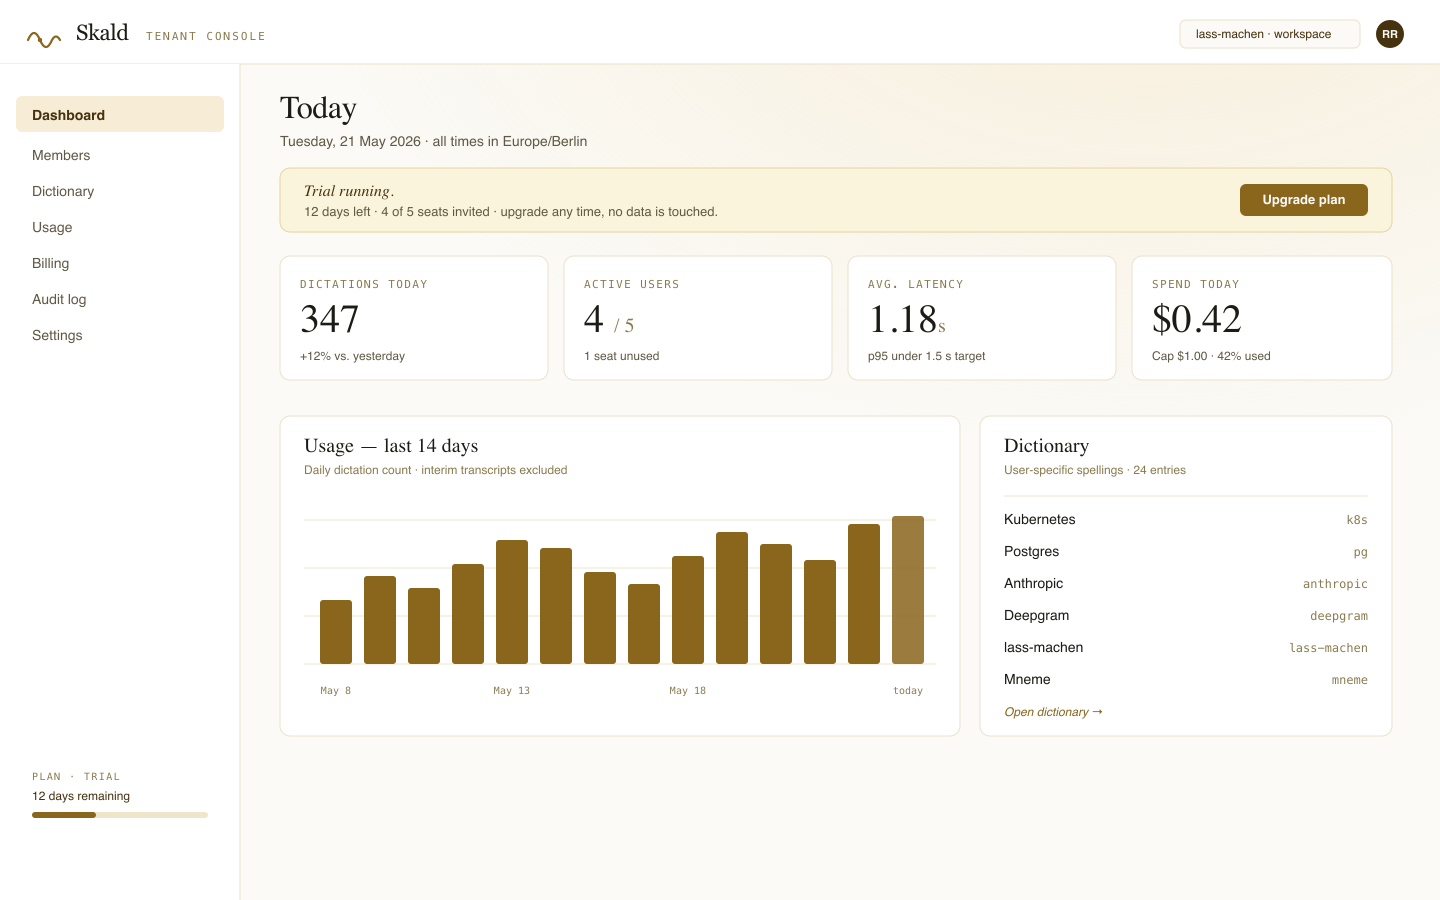Screen dimensions: 1440x900
Task: Select Dashboard in the sidebar
Action: (120, 114)
